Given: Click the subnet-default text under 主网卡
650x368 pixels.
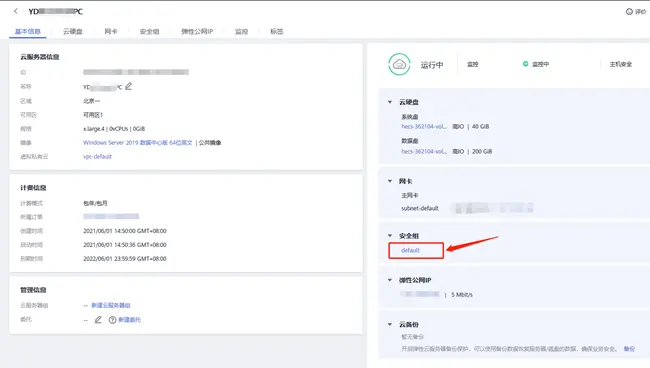Looking at the screenshot, I should 420,208.
